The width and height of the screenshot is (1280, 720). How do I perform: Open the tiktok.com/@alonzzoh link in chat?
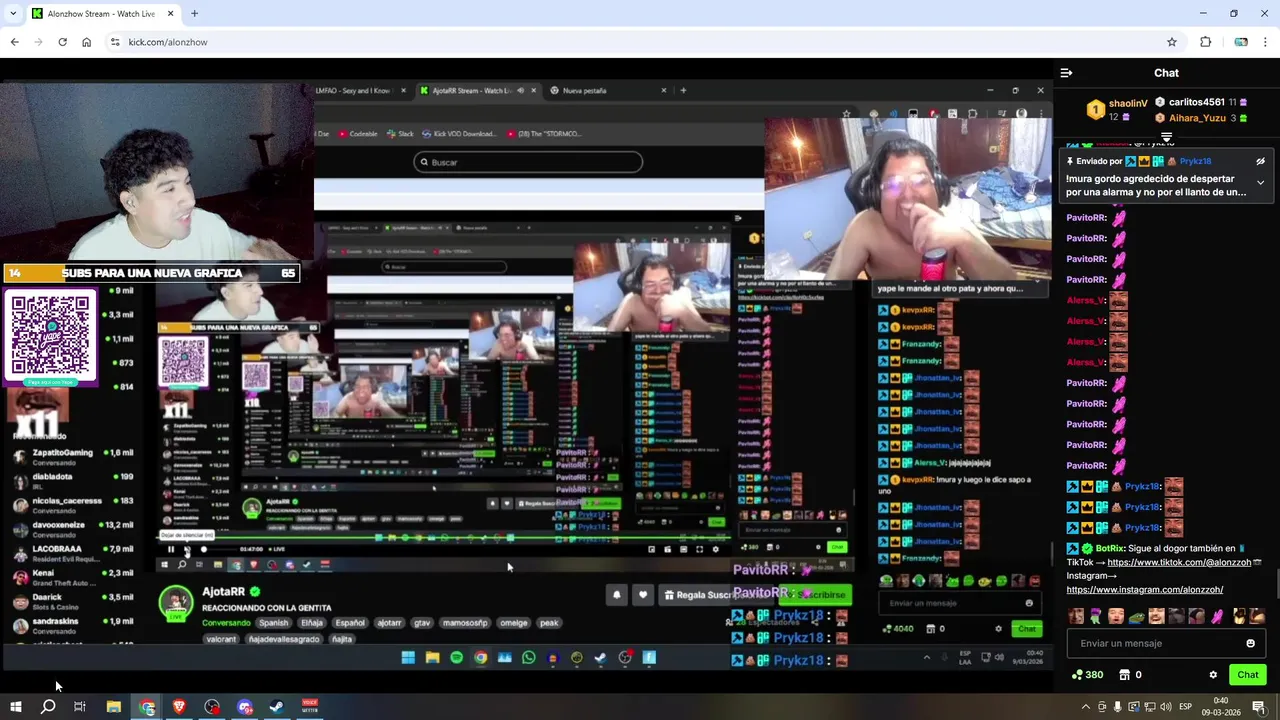pos(1179,562)
